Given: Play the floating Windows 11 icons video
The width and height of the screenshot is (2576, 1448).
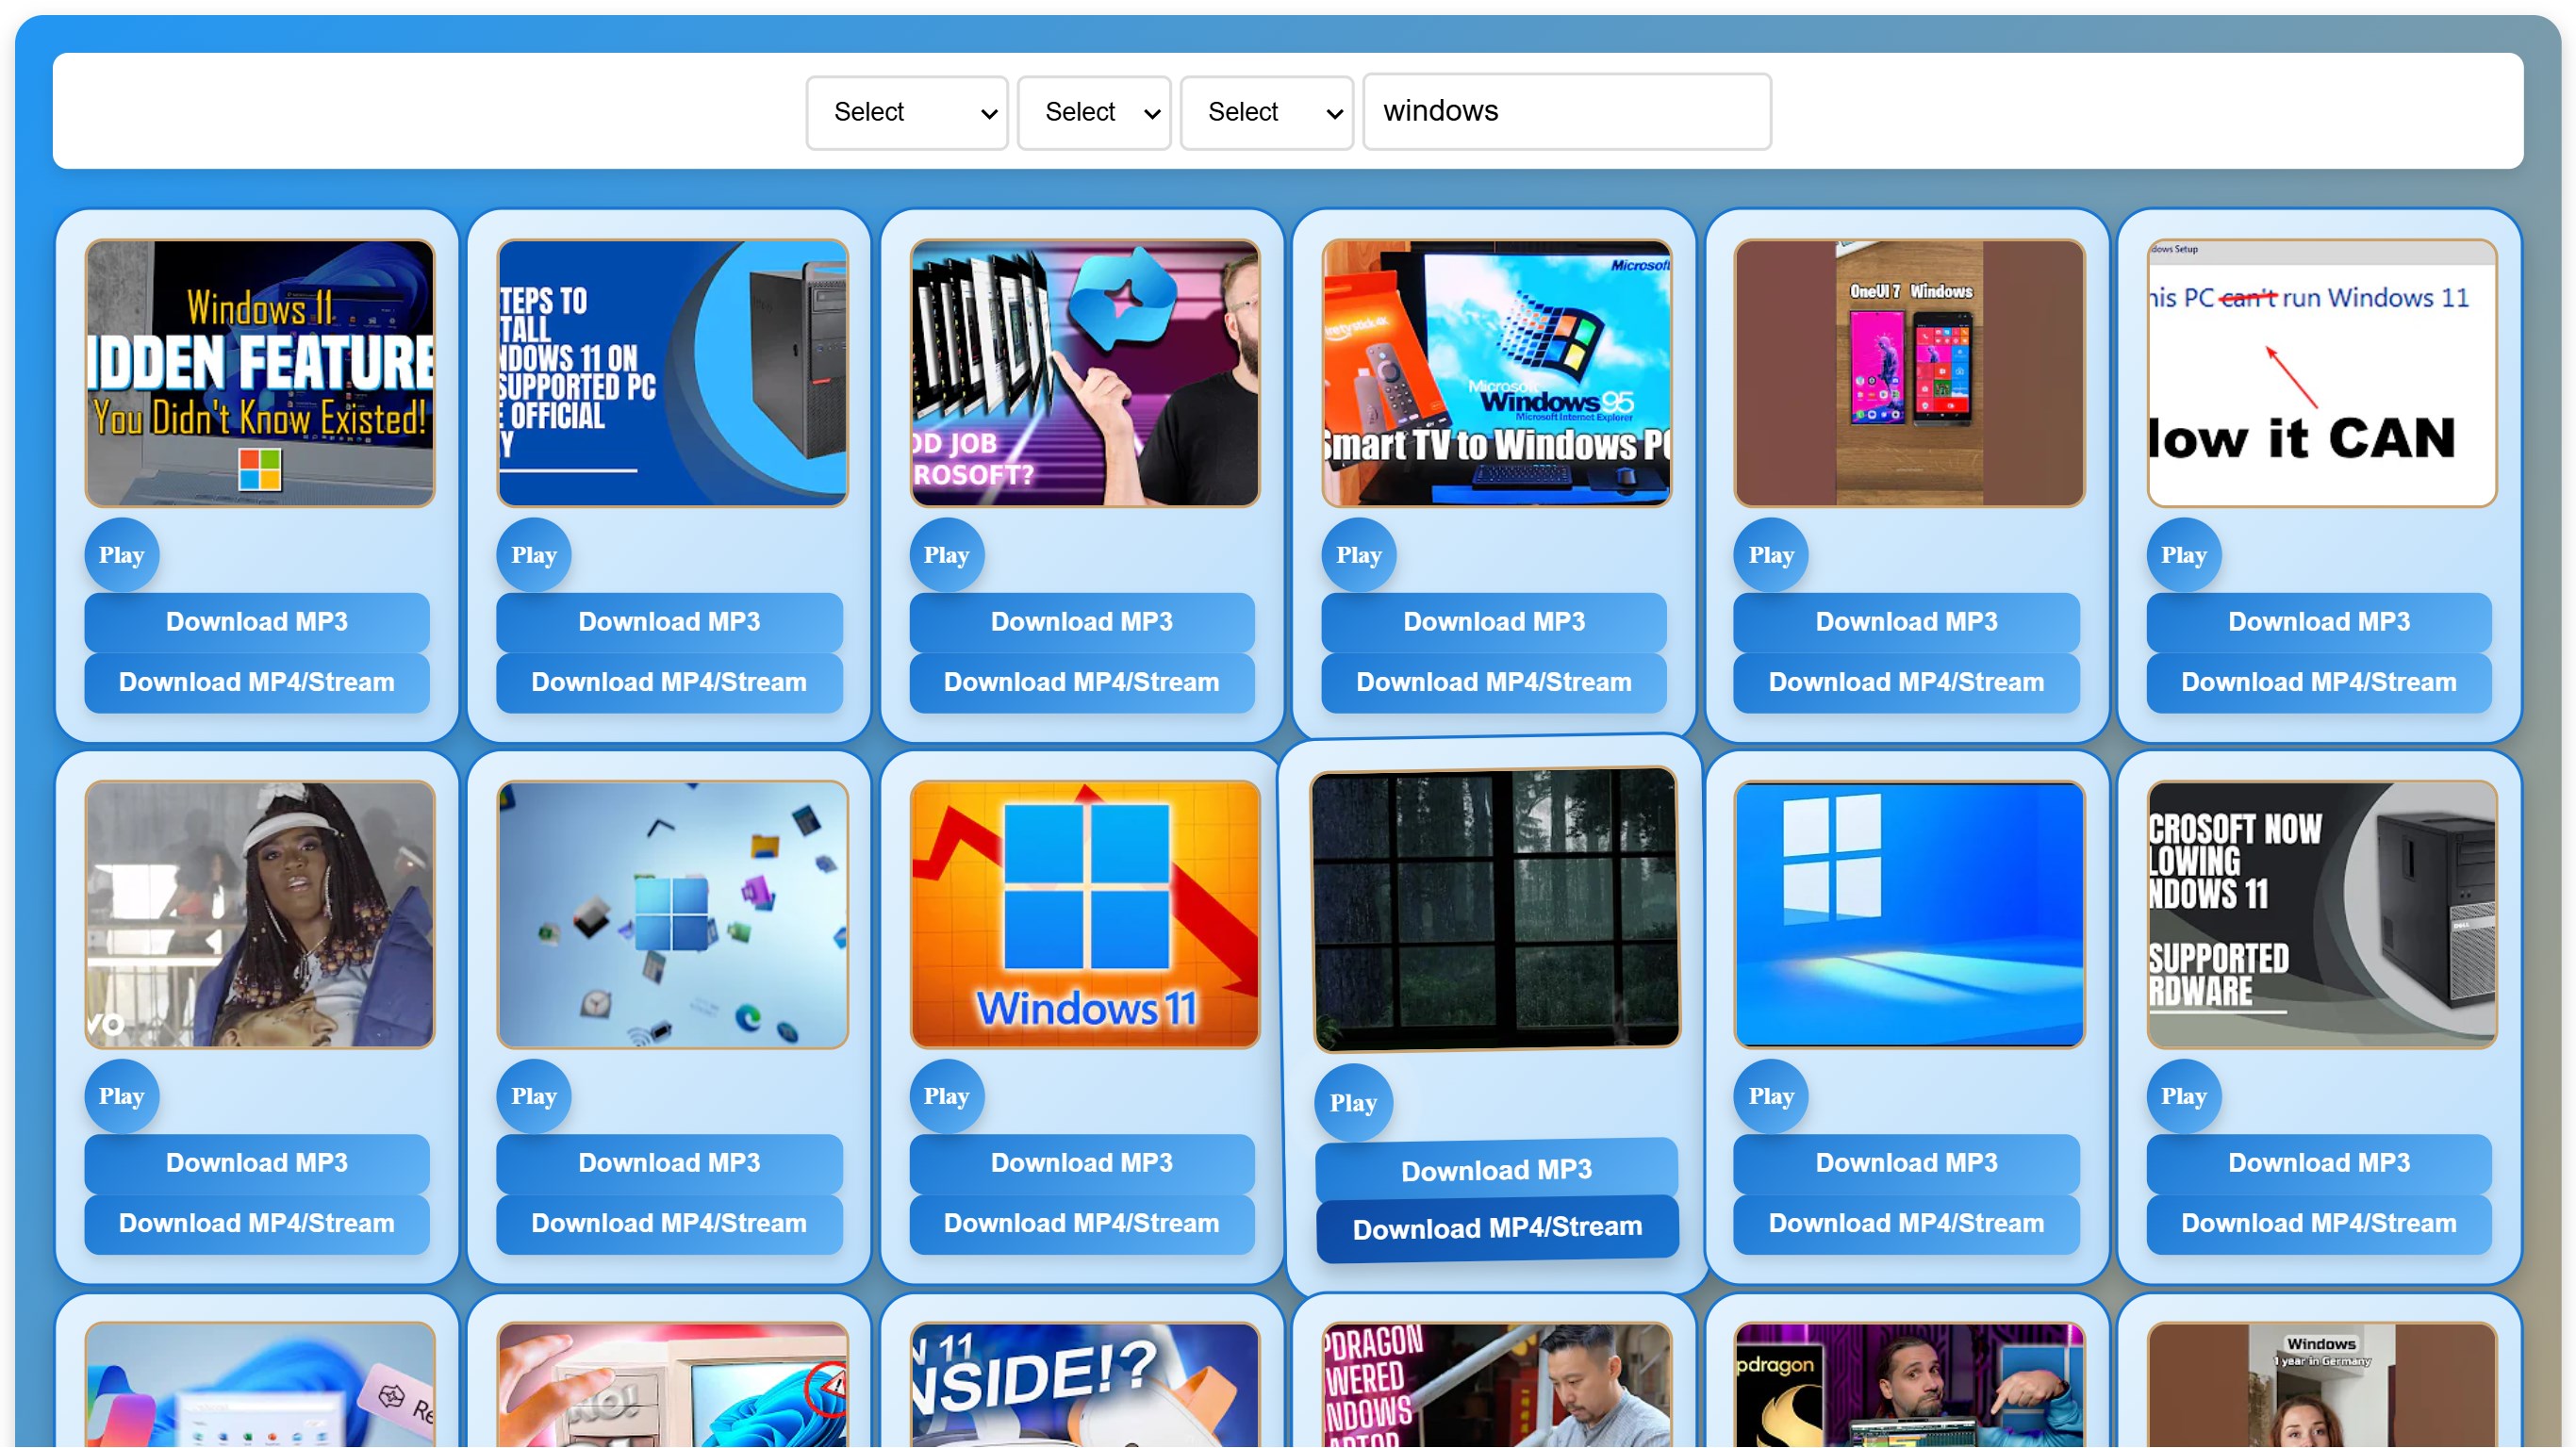Looking at the screenshot, I should coord(533,1096).
